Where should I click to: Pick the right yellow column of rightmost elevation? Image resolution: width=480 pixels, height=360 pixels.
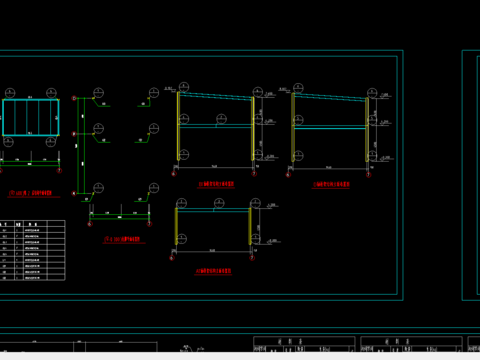click(367, 130)
